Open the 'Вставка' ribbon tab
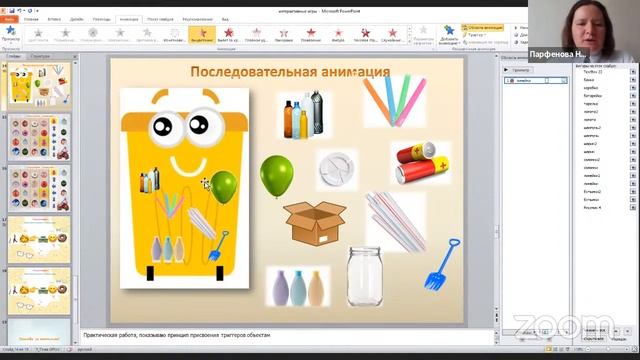 (x=54, y=19)
